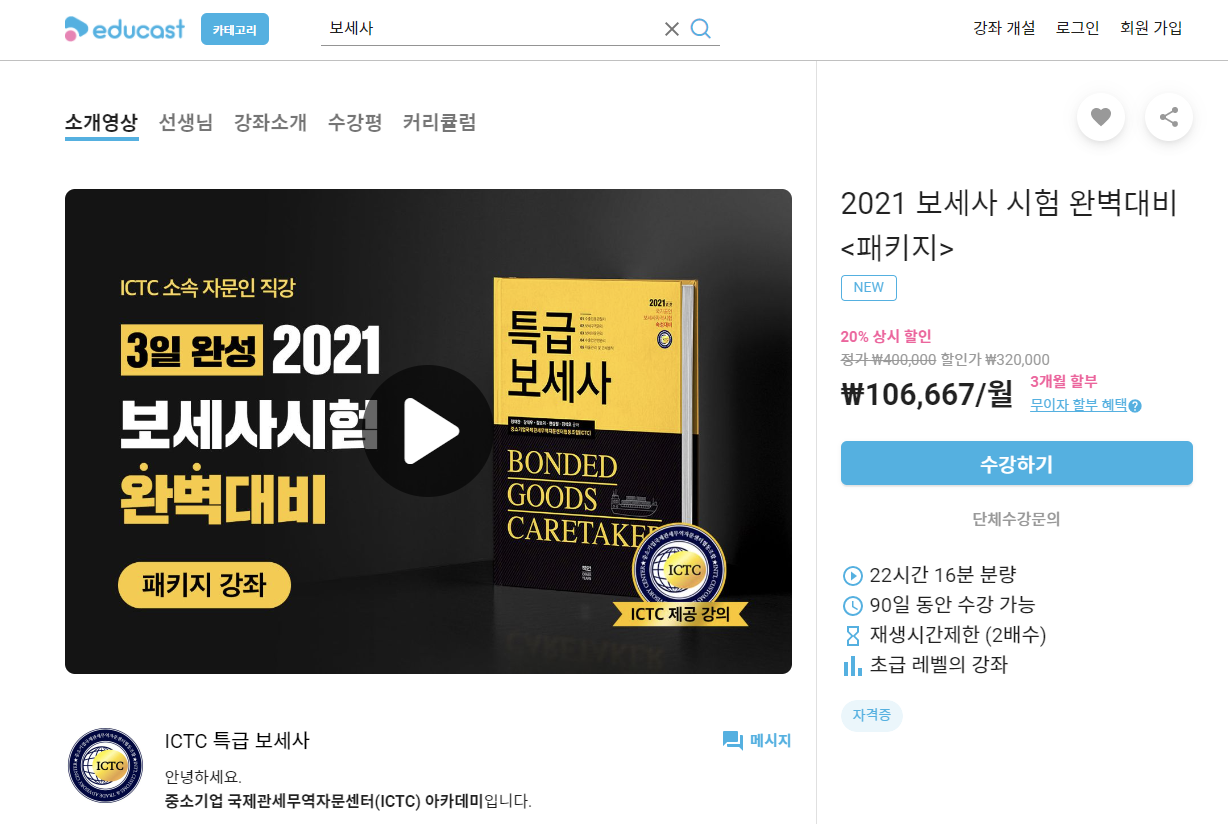Click the 로그인 link

[x=1078, y=28]
